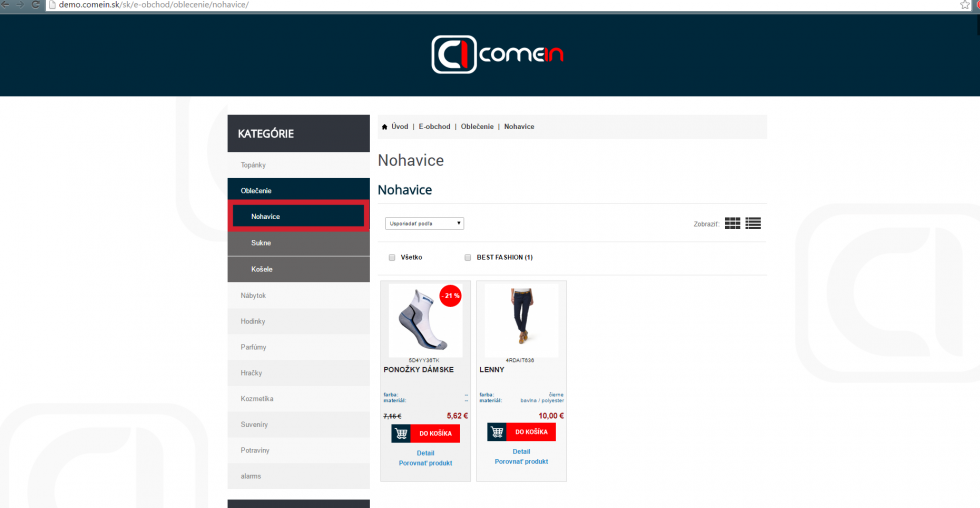Tick the Všetko filter checkbox
This screenshot has height=508, width=980.
[392, 257]
